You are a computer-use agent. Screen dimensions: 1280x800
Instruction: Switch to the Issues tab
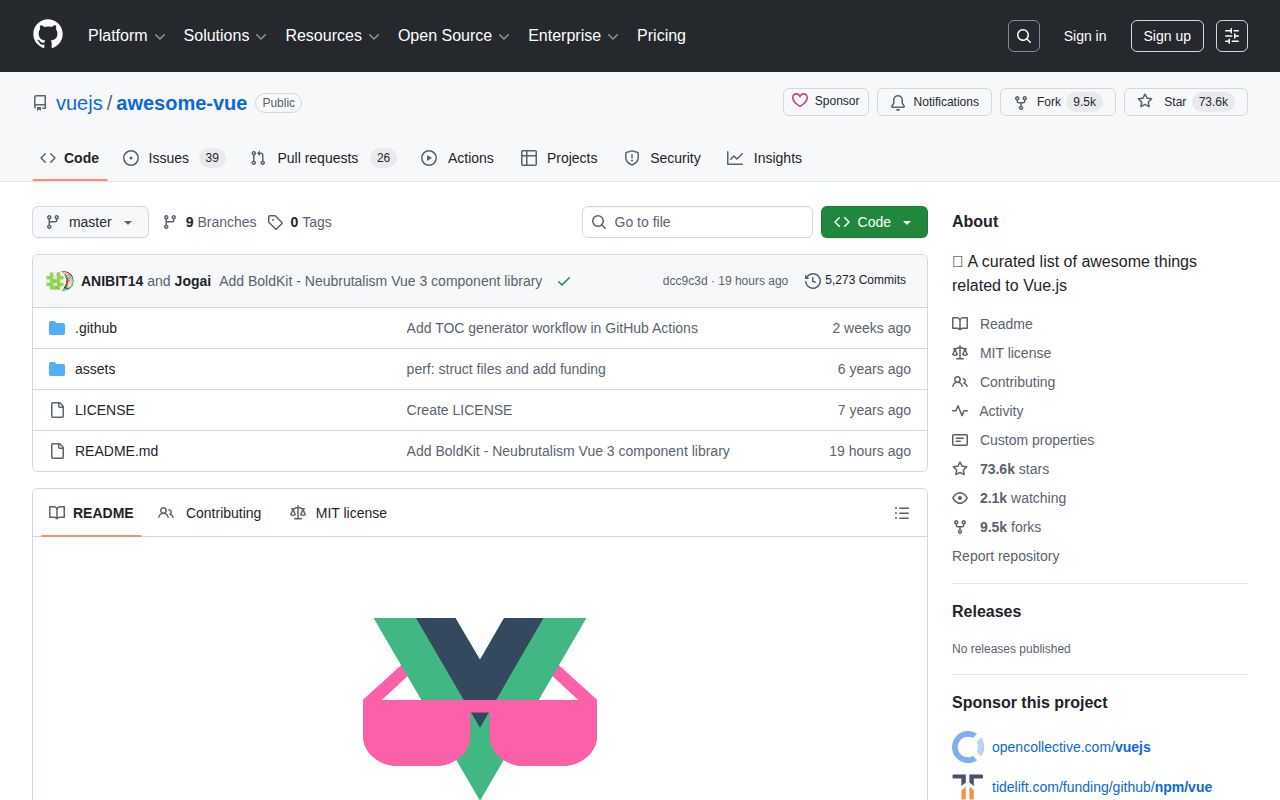click(x=168, y=158)
